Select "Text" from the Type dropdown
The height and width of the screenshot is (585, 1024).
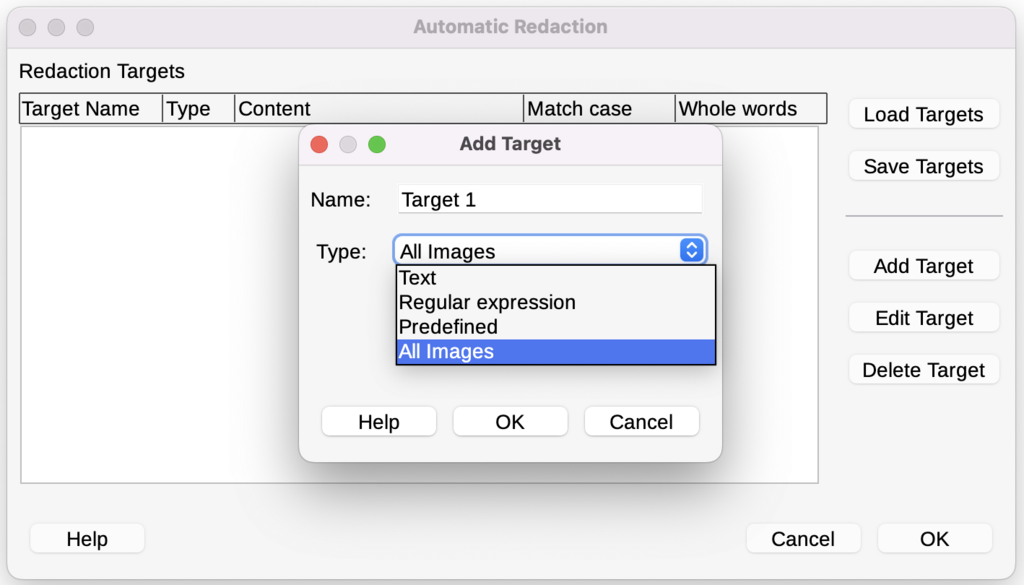417,278
